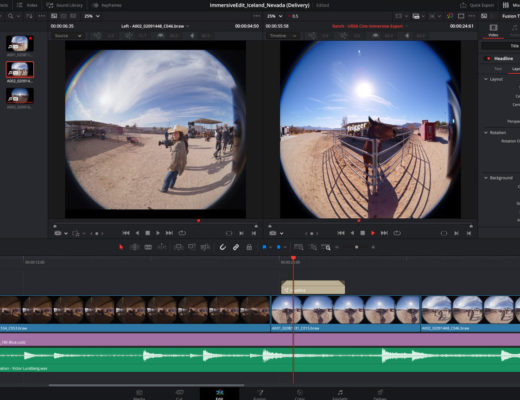Select the red-outlined second clip thumbnail
The height and width of the screenshot is (400, 520).
pyautogui.click(x=20, y=69)
